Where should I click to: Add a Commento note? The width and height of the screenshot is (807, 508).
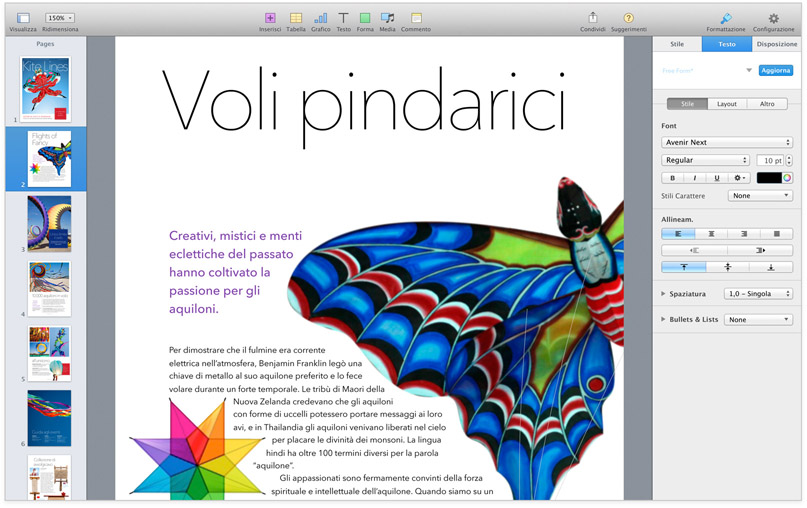click(416, 19)
